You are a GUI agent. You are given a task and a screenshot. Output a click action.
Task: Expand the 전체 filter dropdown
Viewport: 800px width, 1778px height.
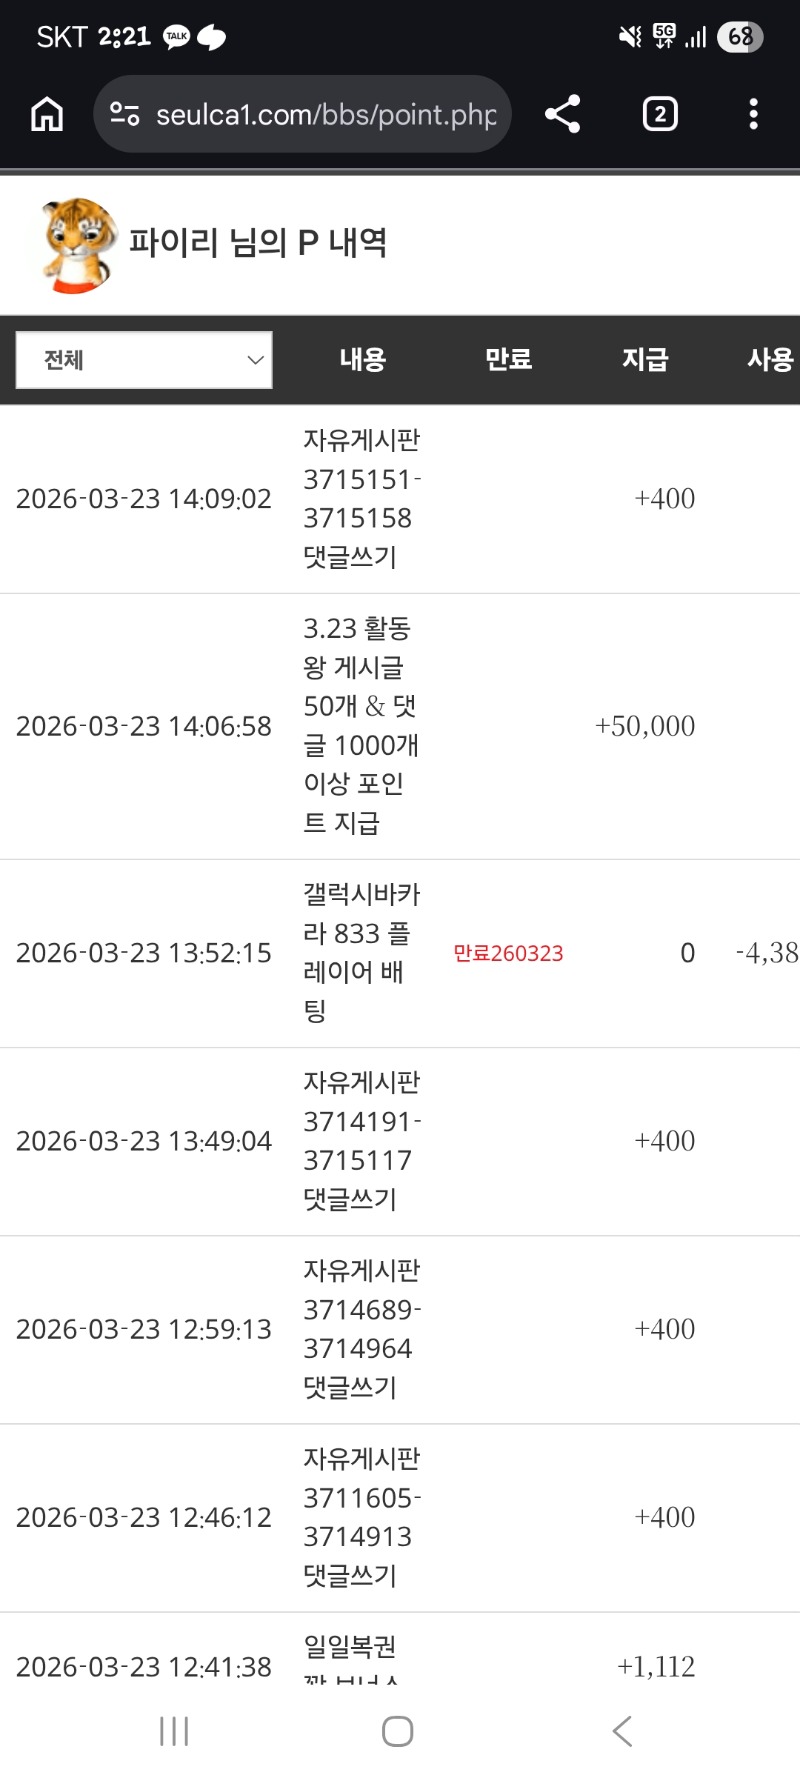[144, 360]
